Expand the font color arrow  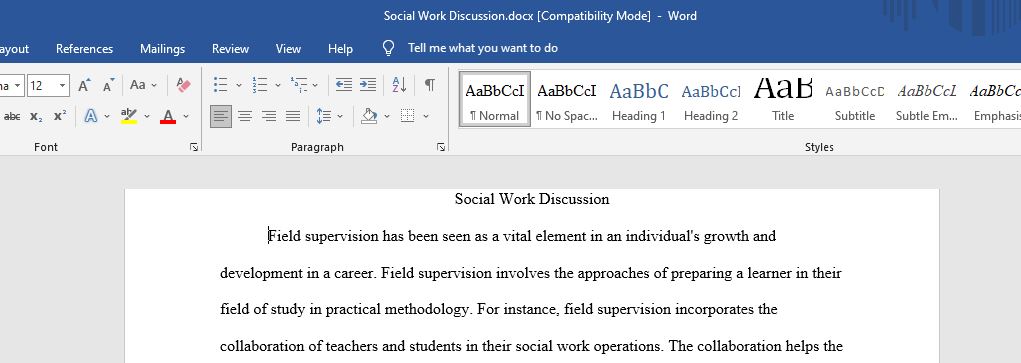186,116
